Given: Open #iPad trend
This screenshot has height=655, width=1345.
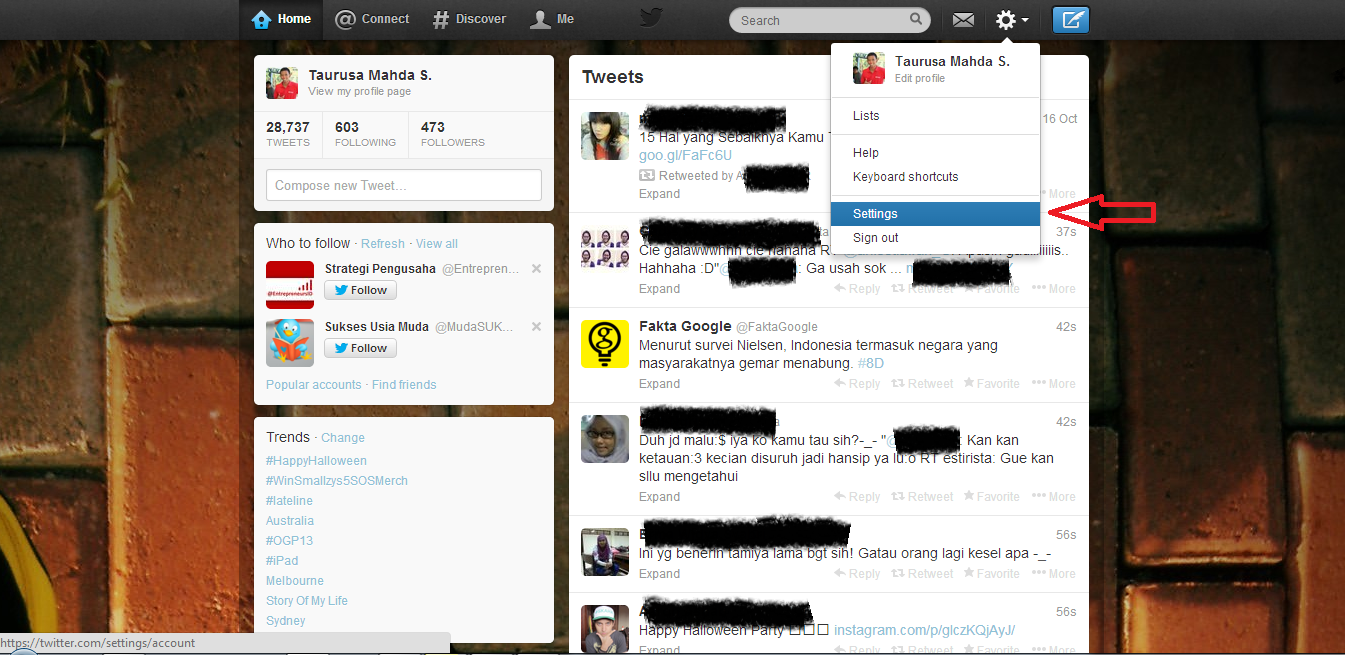Looking at the screenshot, I should 282,561.
